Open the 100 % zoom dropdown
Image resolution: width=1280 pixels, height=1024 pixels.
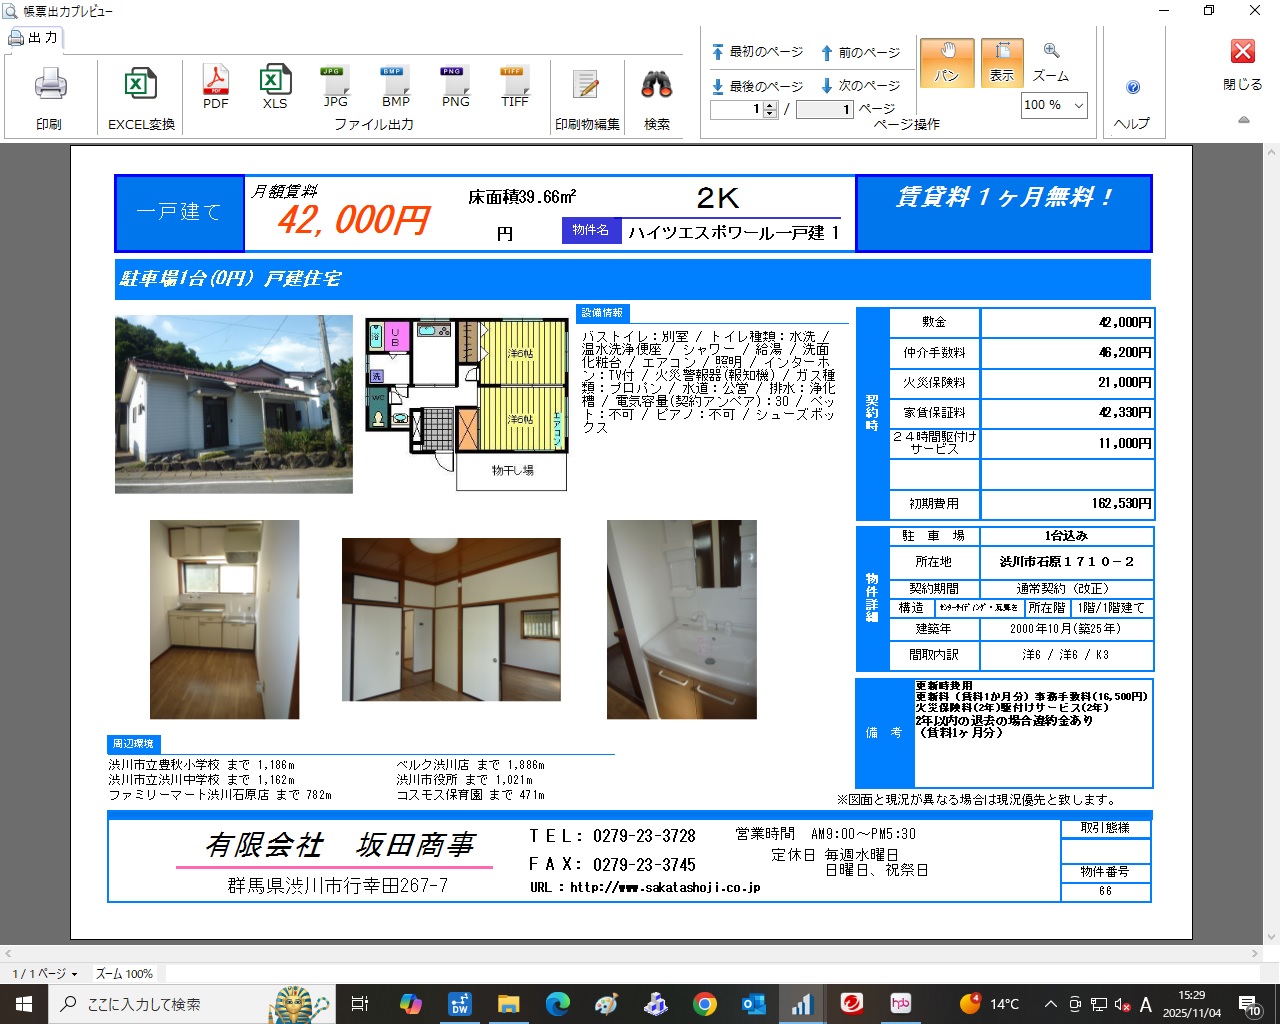click(x=1078, y=105)
